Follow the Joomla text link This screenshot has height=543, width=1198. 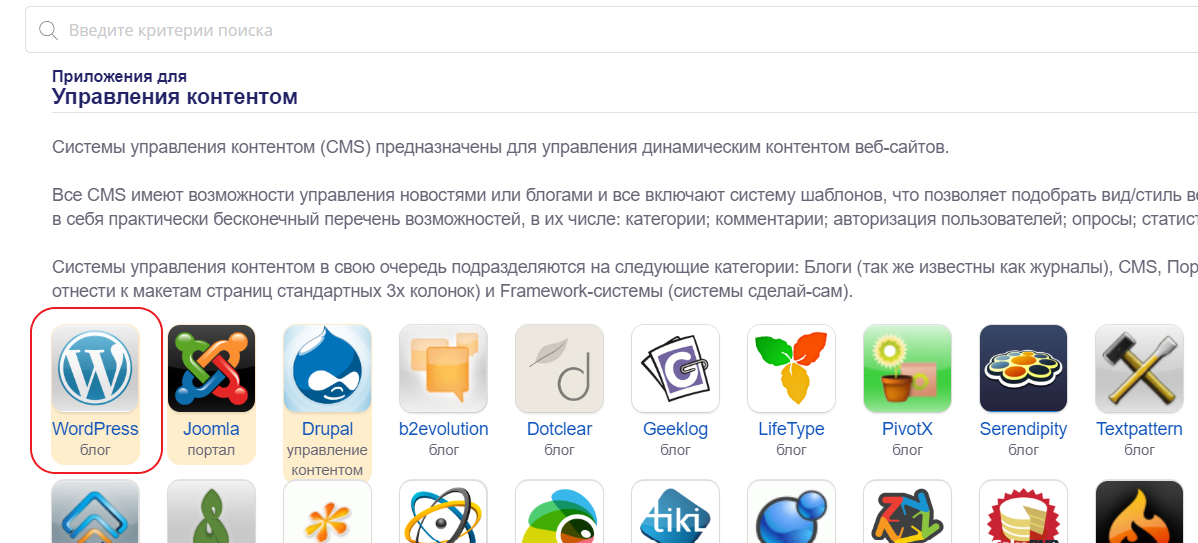tap(211, 429)
